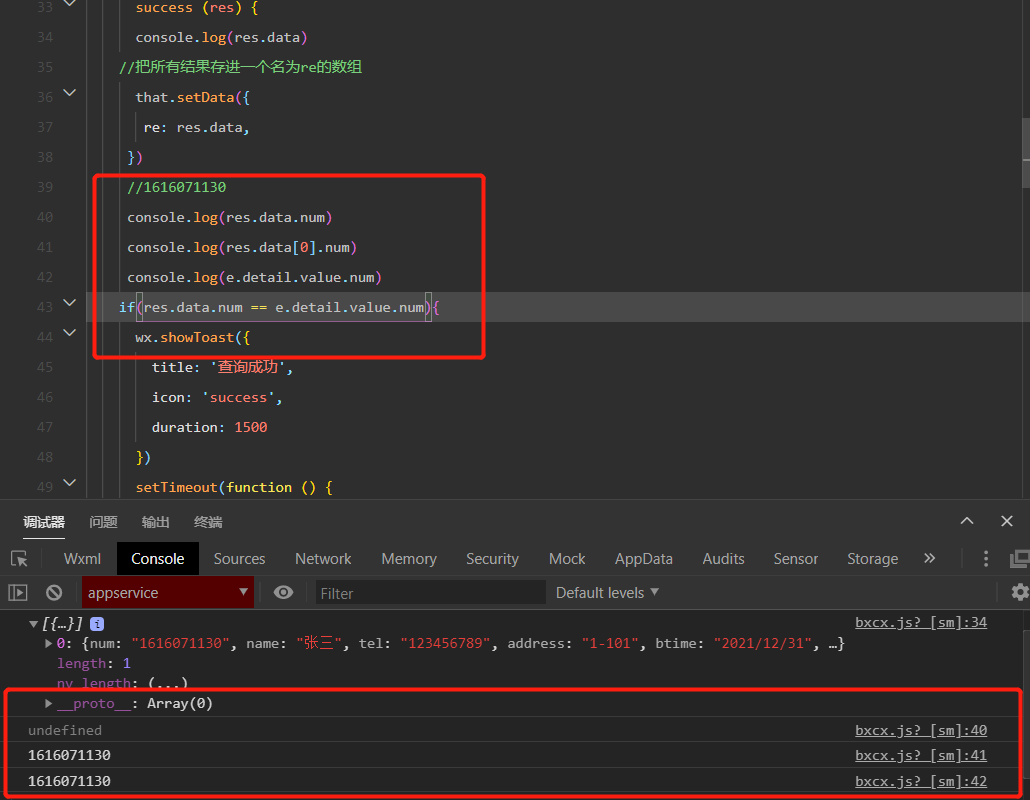This screenshot has width=1030, height=800.
Task: Open source link bxcx.js:34
Action: tap(921, 622)
